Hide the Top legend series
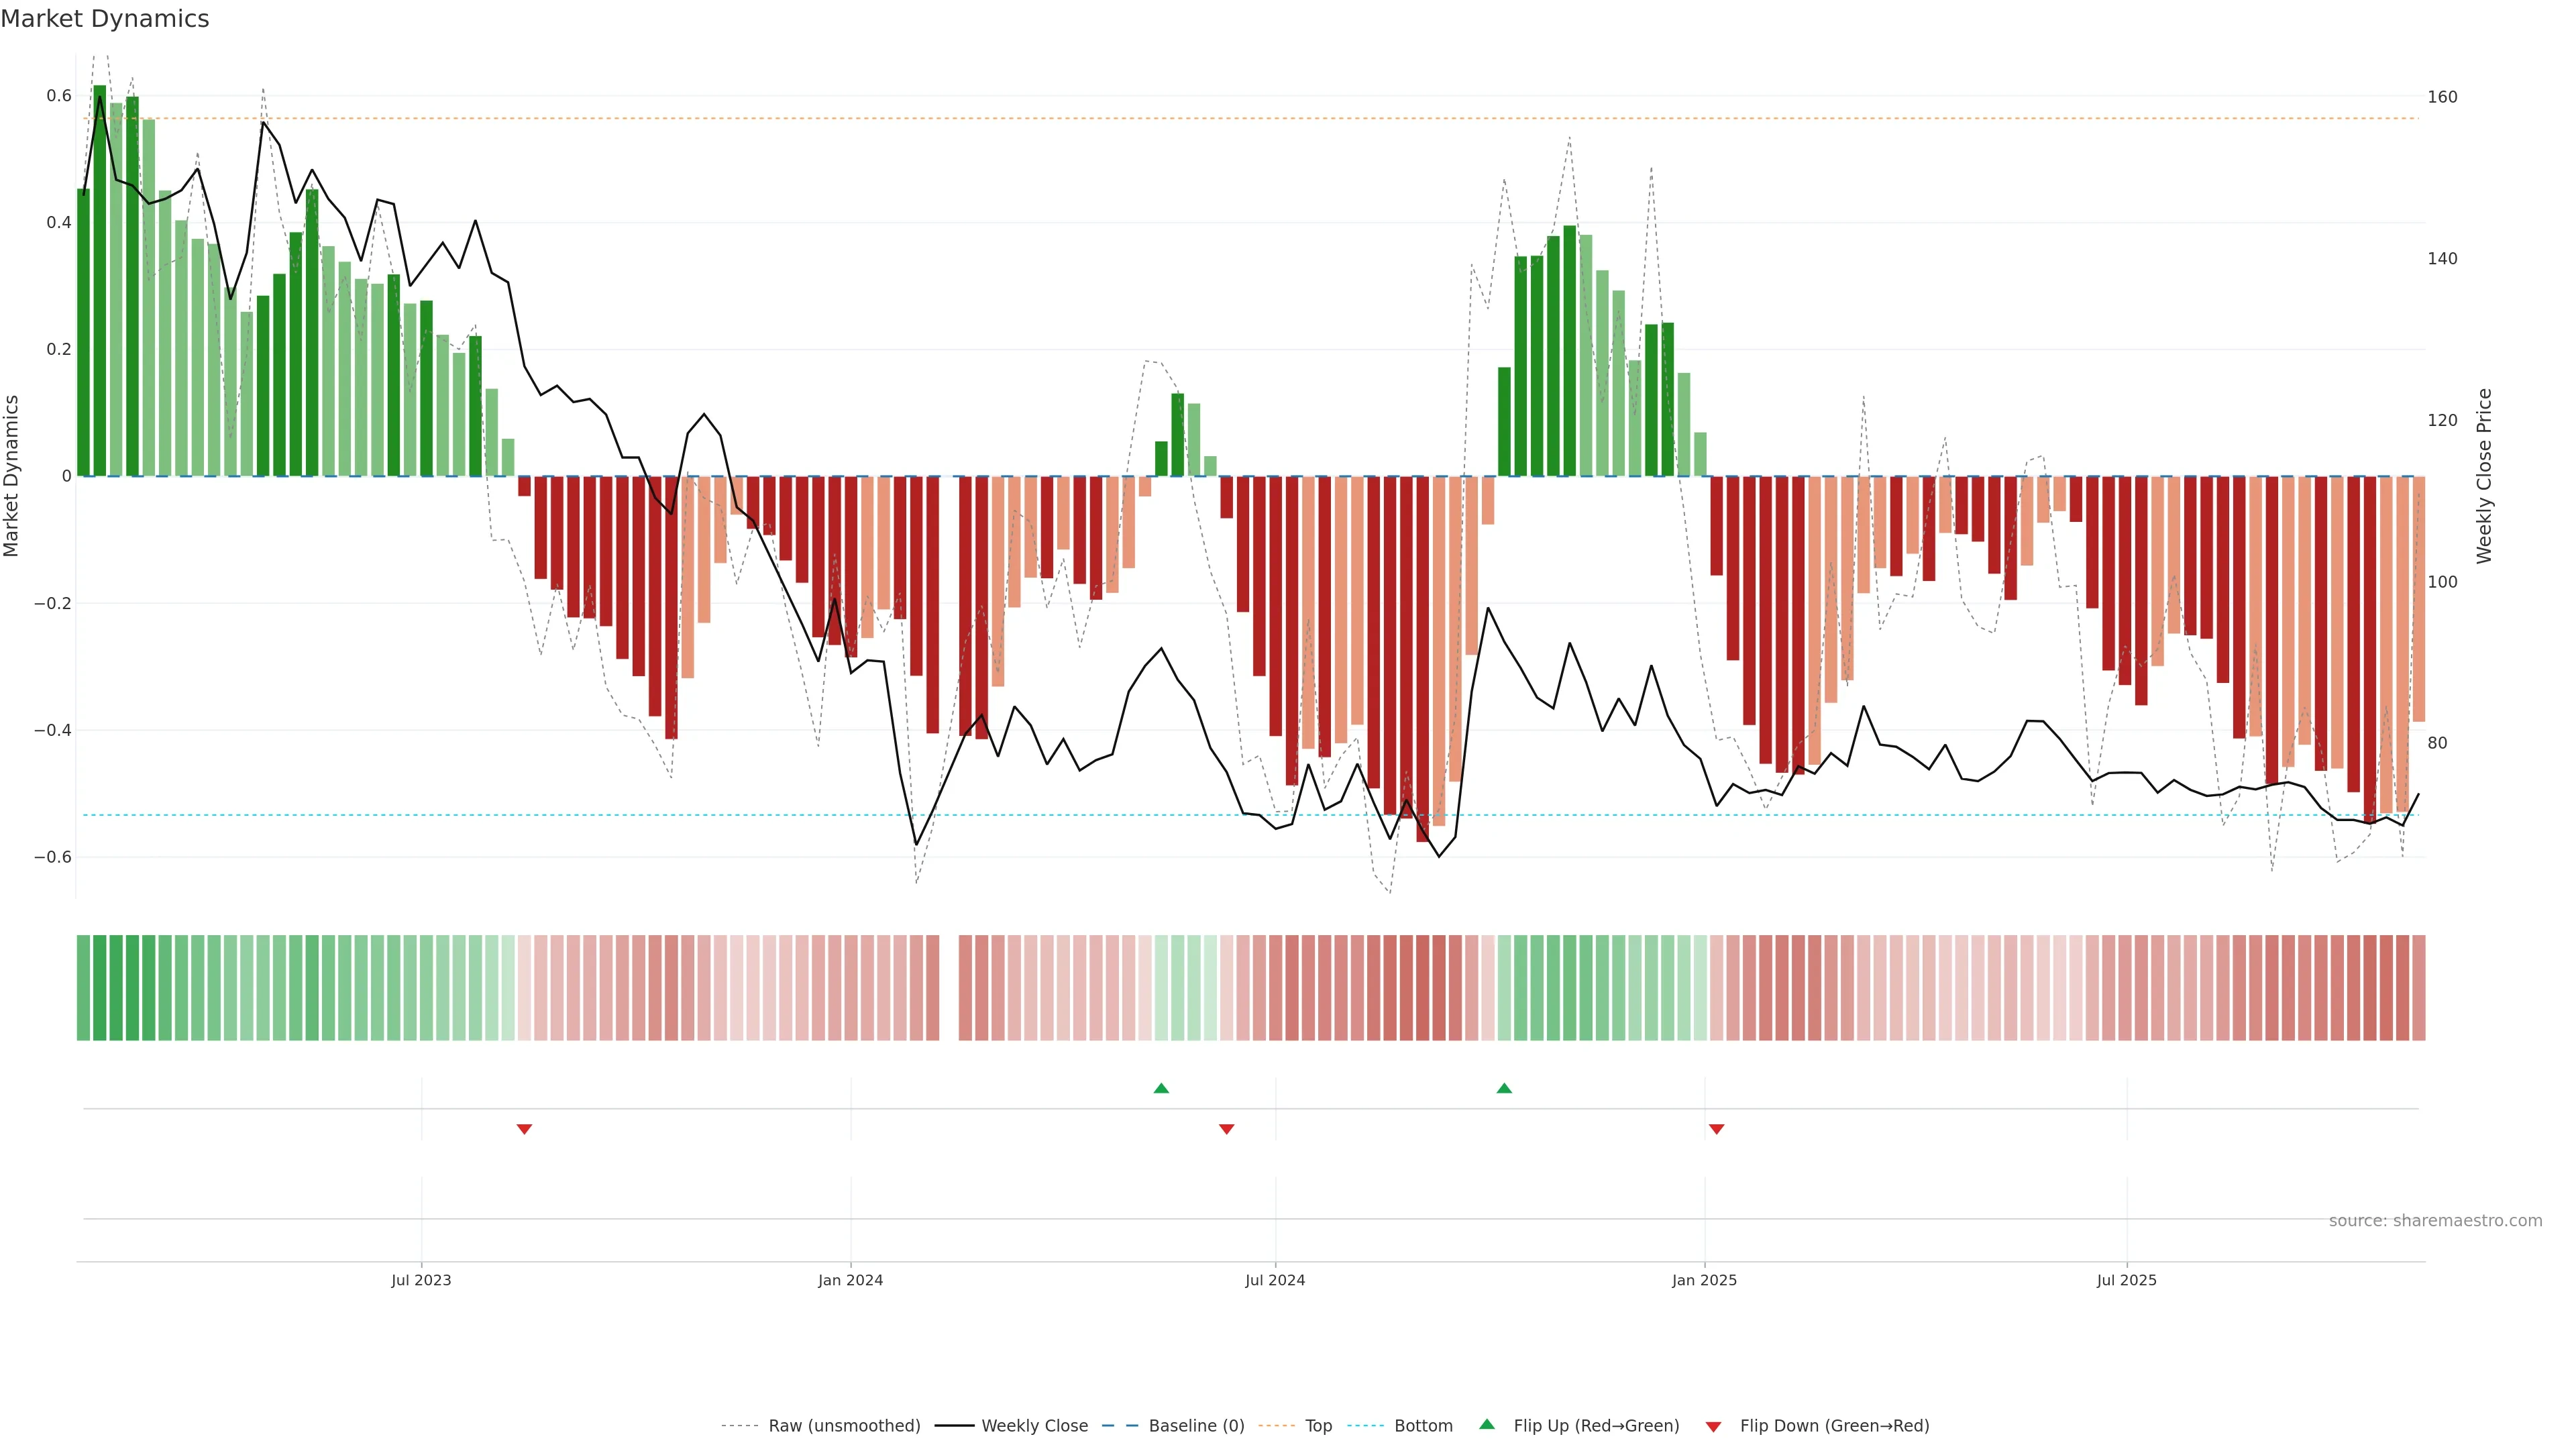This screenshot has width=2576, height=1449. click(1318, 1426)
